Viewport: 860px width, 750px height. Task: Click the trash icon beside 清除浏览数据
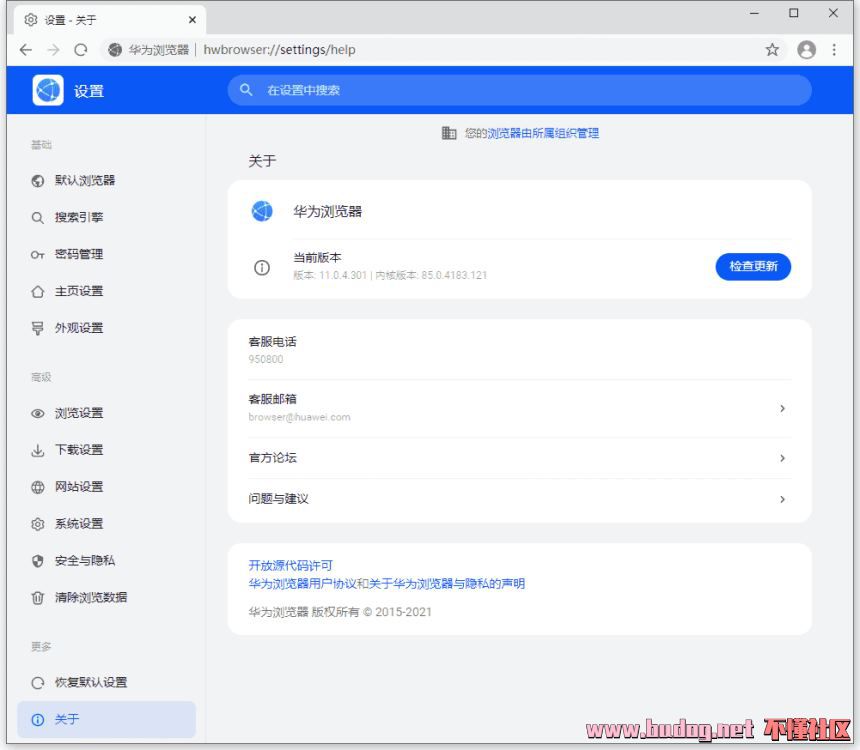pos(37,597)
